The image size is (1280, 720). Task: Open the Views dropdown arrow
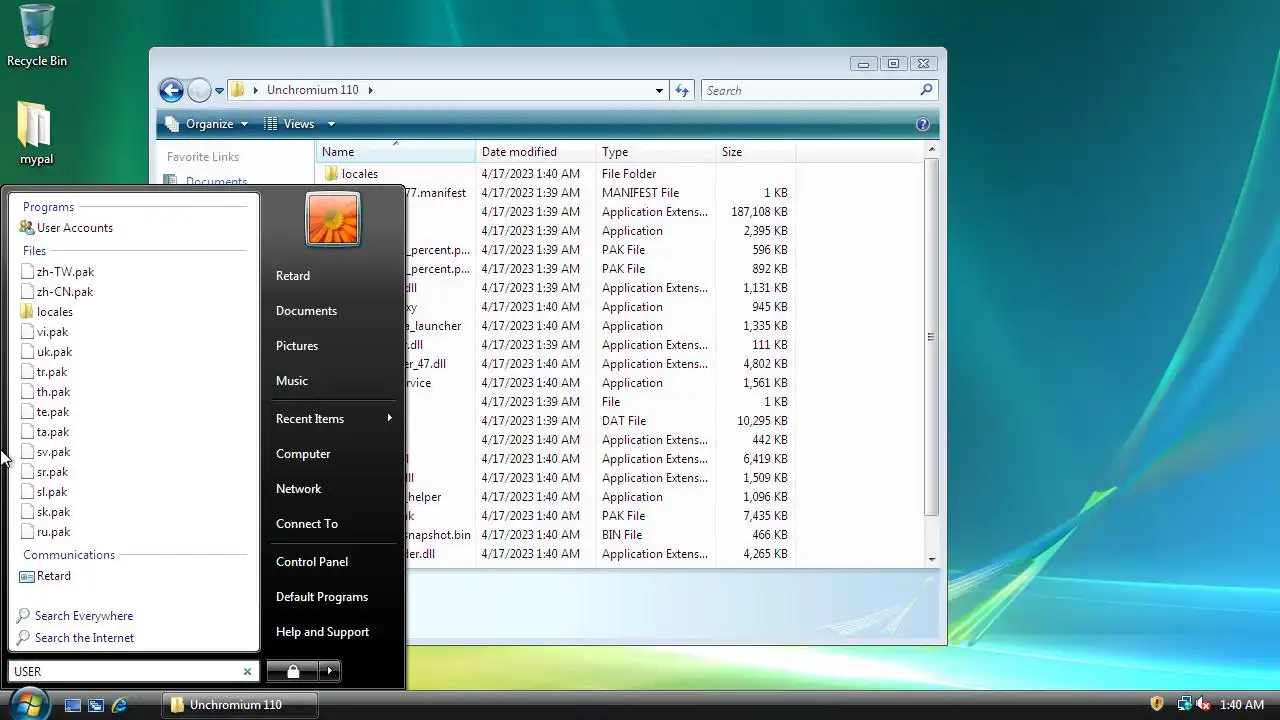pos(331,124)
